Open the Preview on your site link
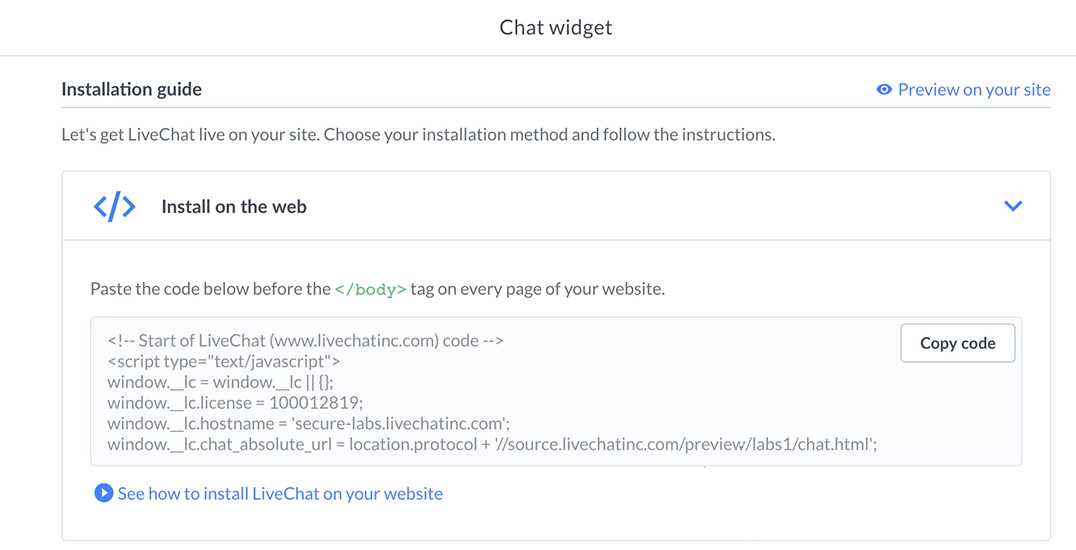 point(974,90)
